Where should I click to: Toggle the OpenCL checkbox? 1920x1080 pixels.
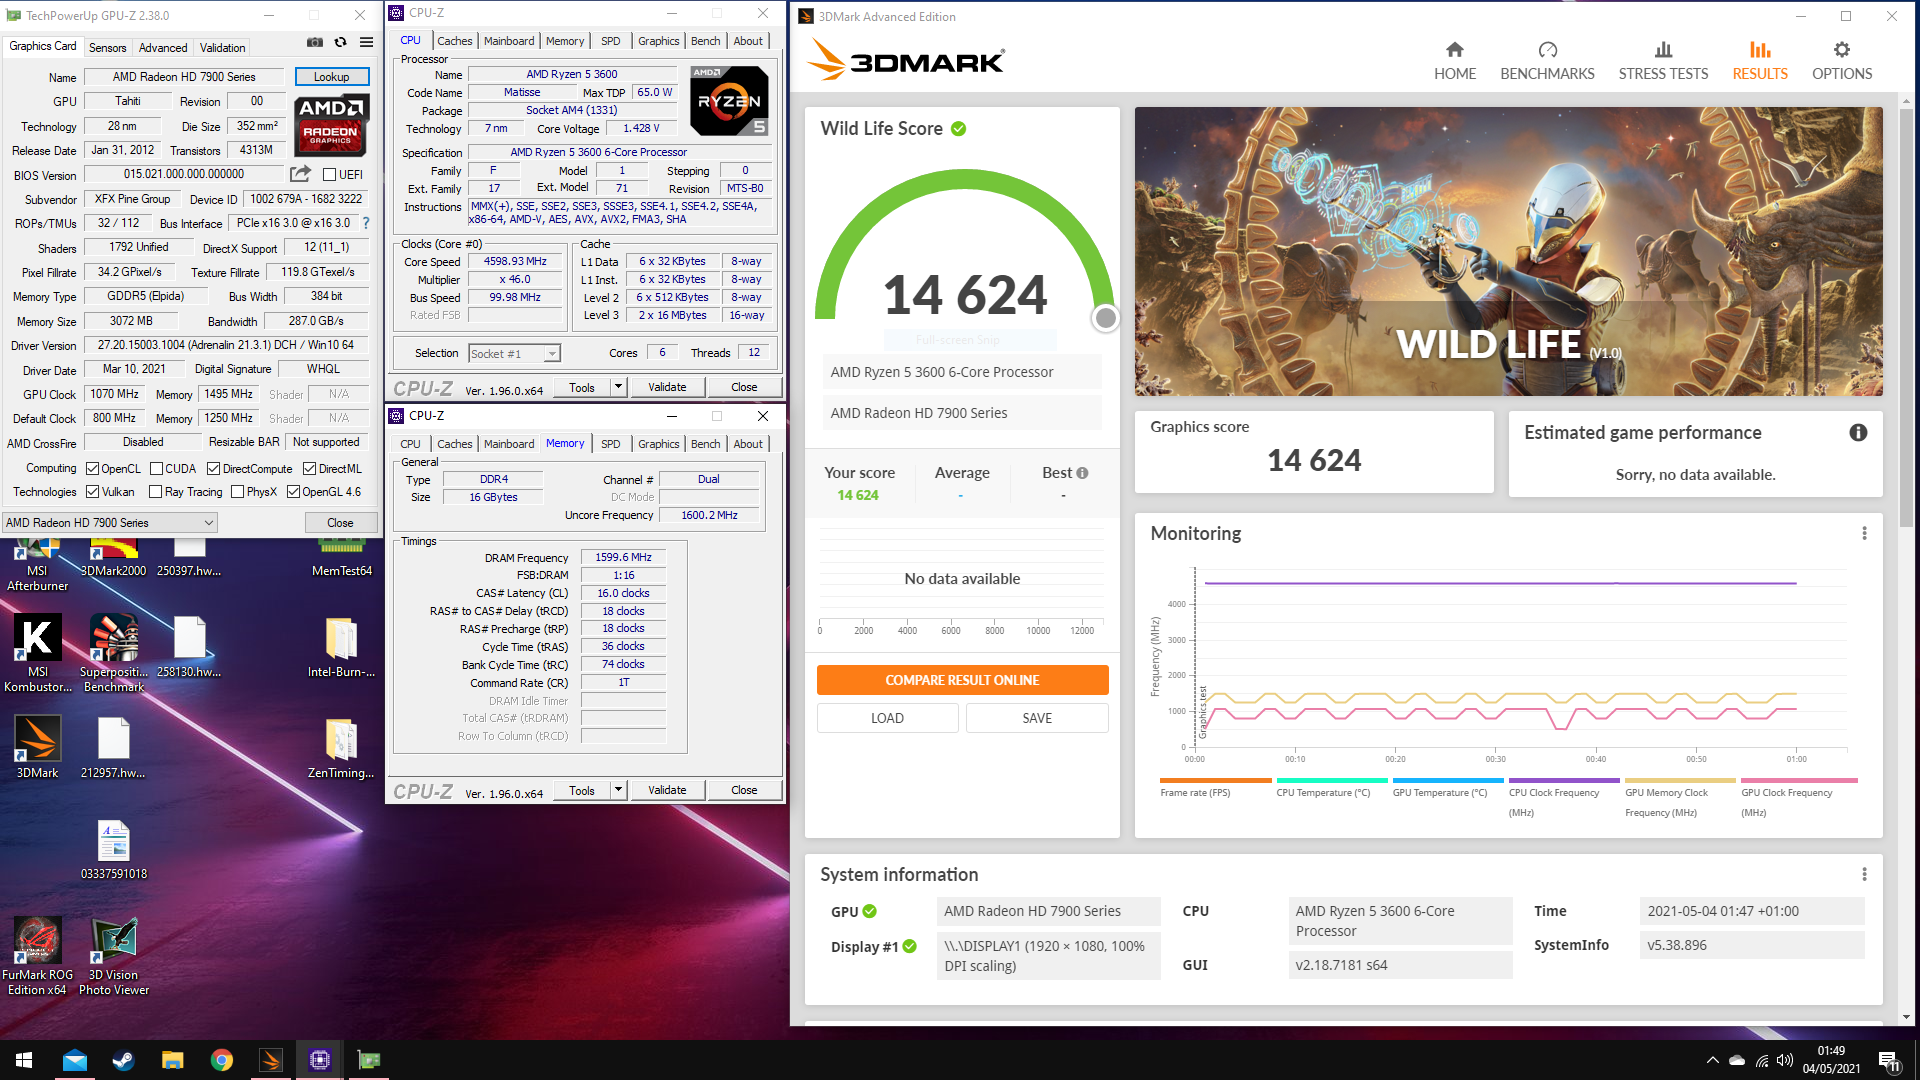point(92,469)
